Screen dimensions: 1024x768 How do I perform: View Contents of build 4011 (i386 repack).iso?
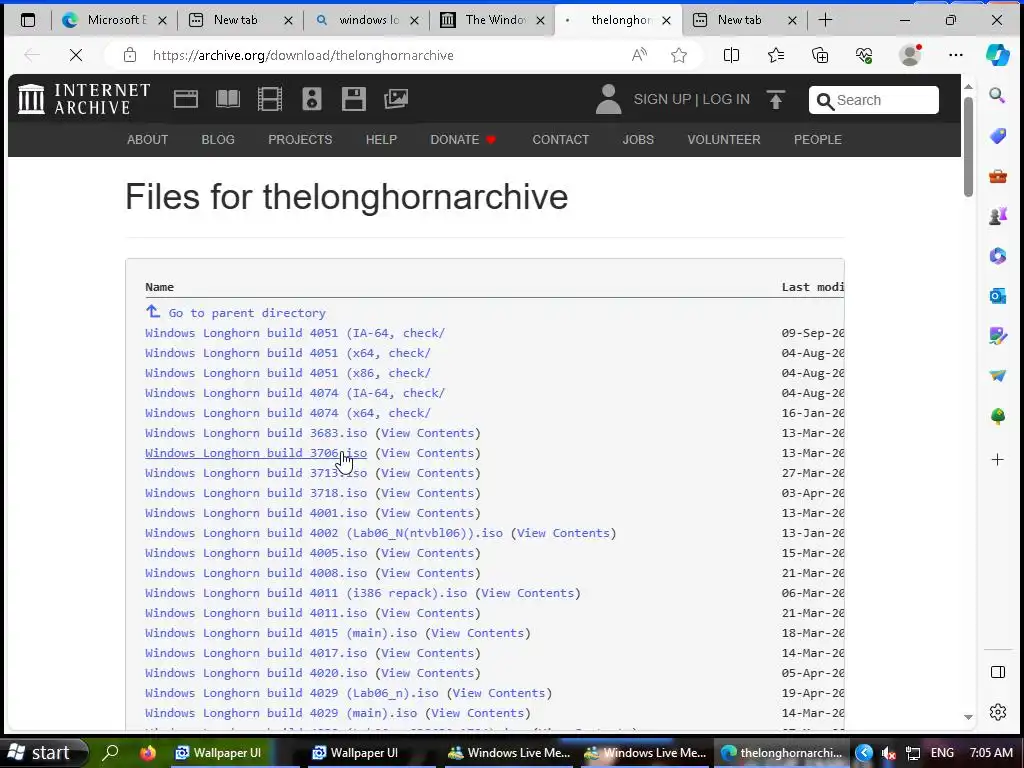pyautogui.click(x=528, y=593)
